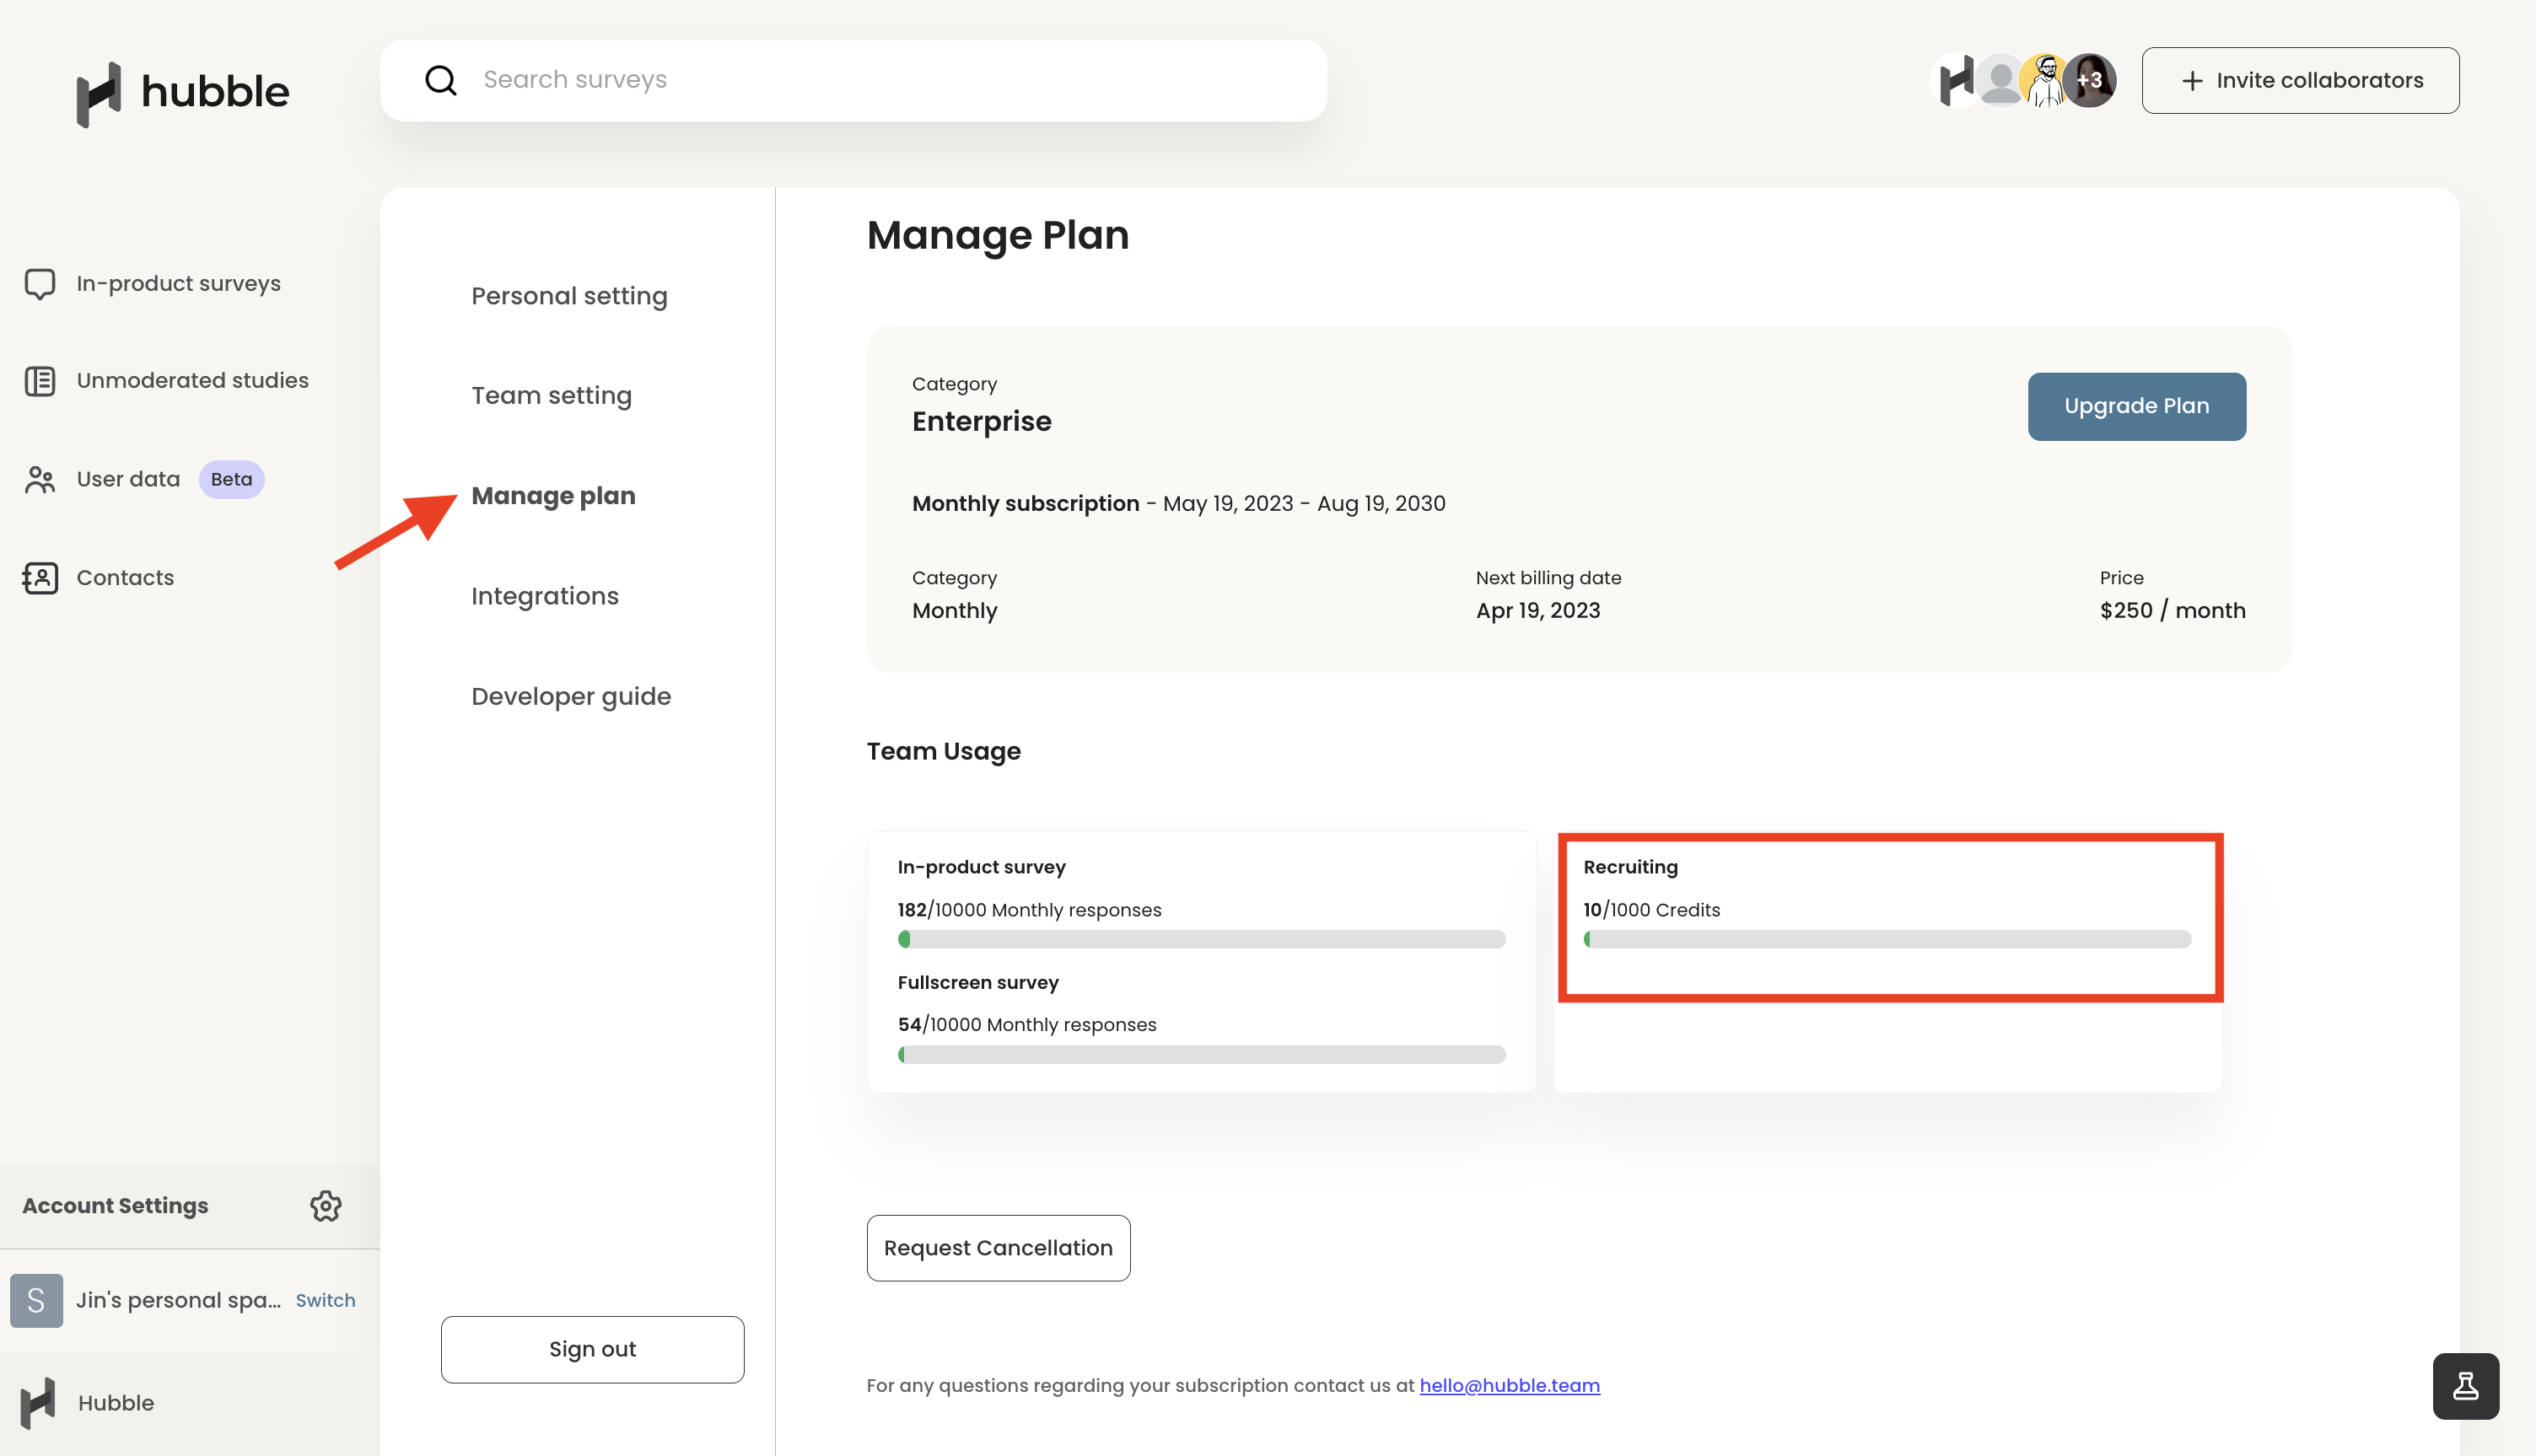Click Jin's personal space workspace name
Viewport: 2536px width, 1456px height.
pos(179,1300)
